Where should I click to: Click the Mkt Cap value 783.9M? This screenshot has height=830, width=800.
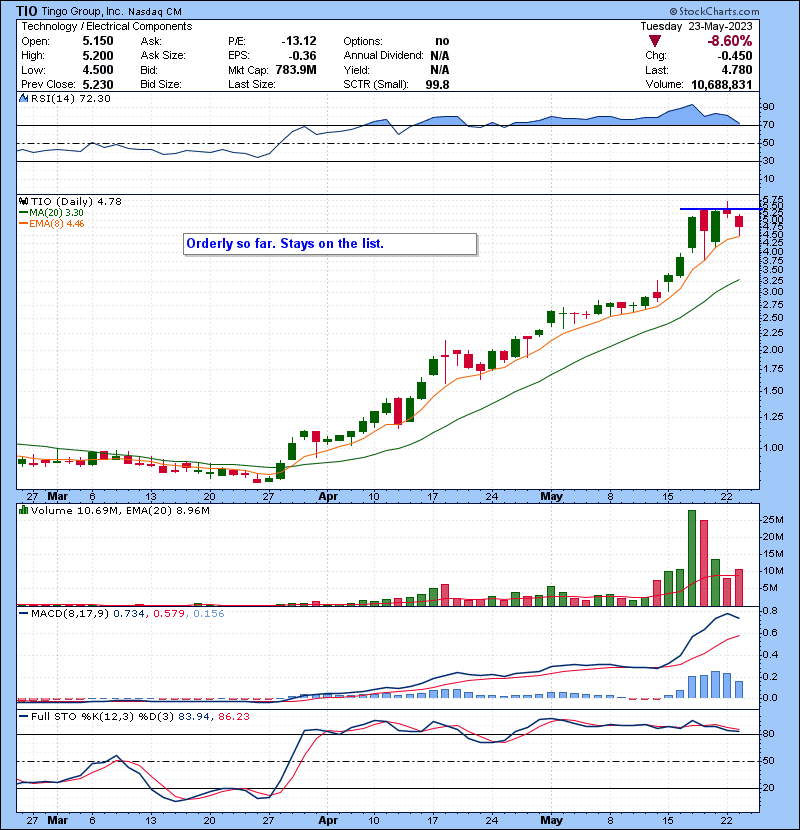pyautogui.click(x=296, y=70)
